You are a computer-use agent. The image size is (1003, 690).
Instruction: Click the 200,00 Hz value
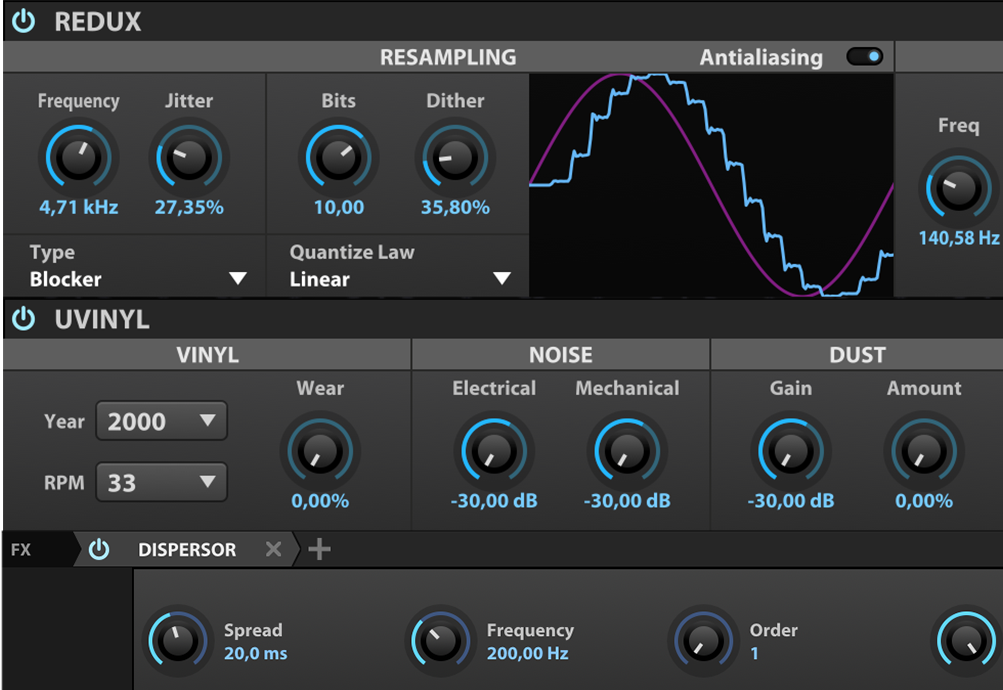tap(528, 654)
